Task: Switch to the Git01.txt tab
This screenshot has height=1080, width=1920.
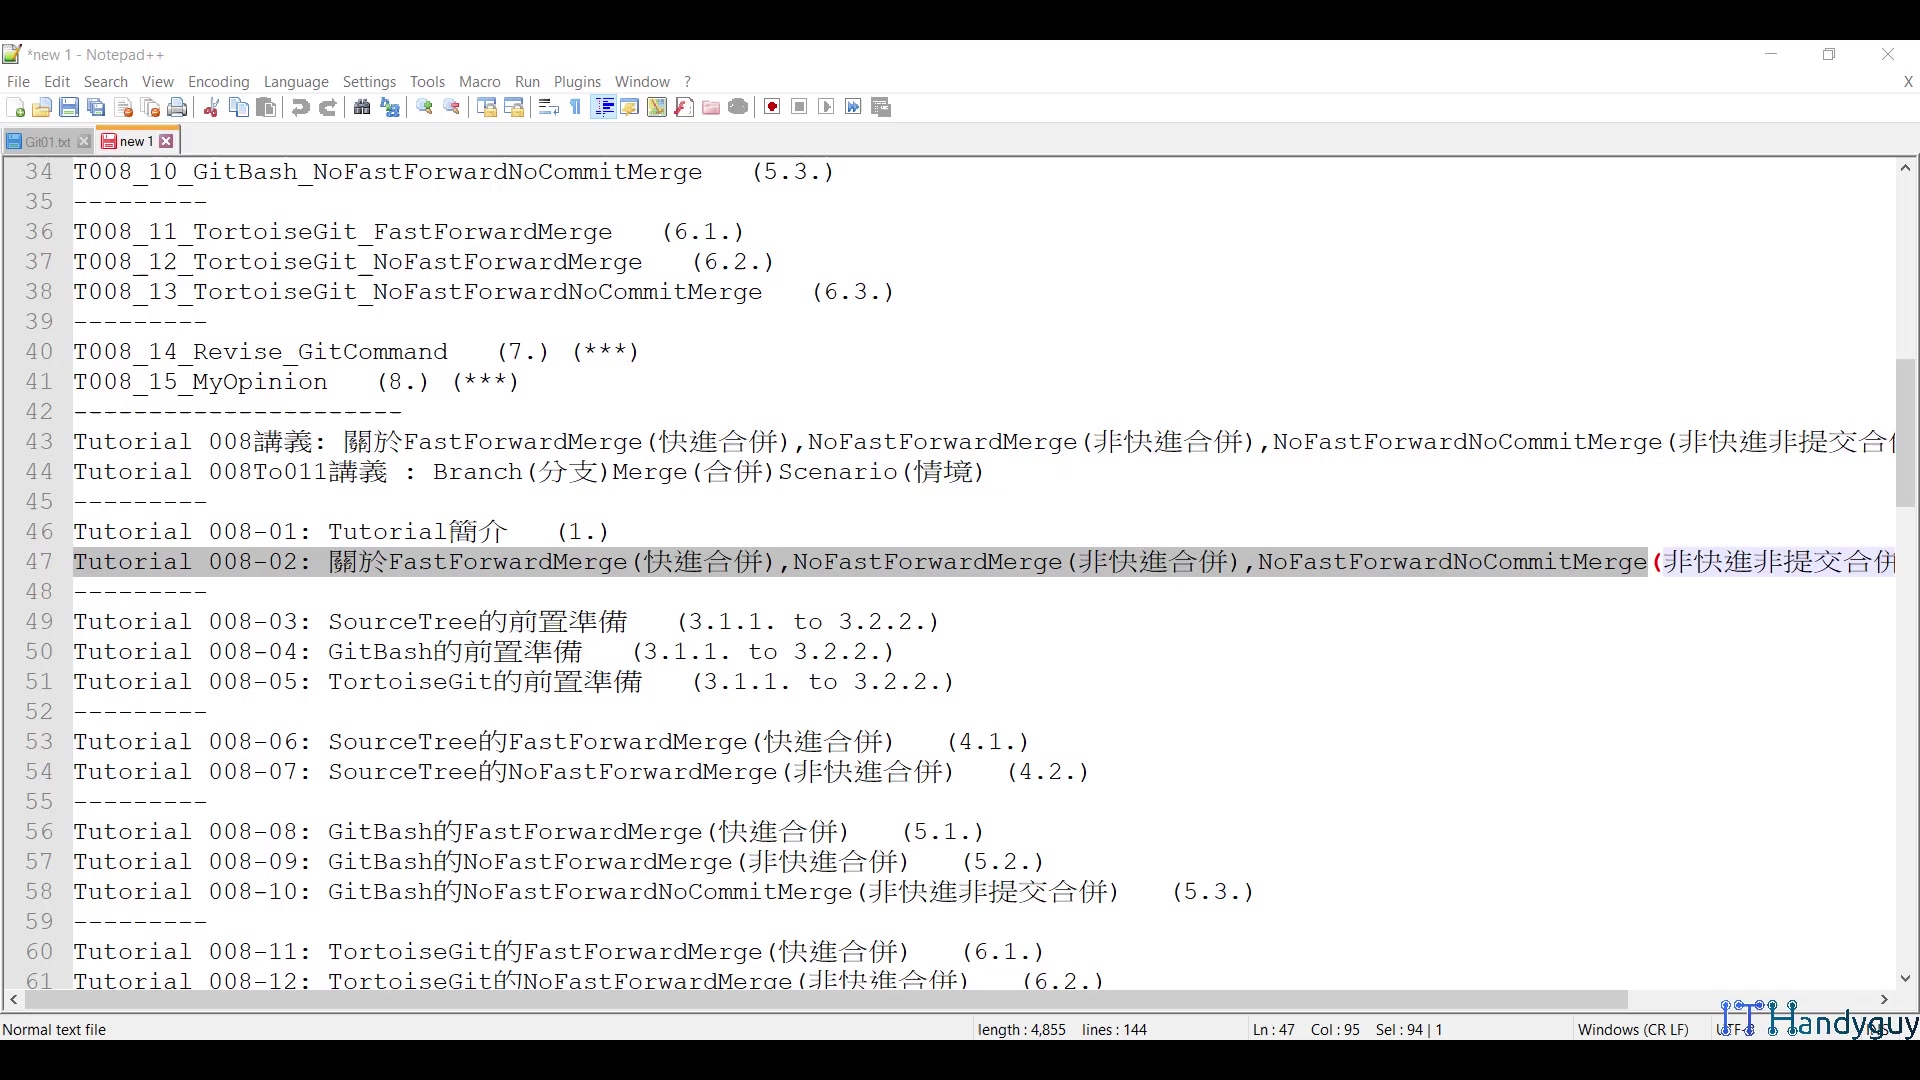Action: pos(44,141)
